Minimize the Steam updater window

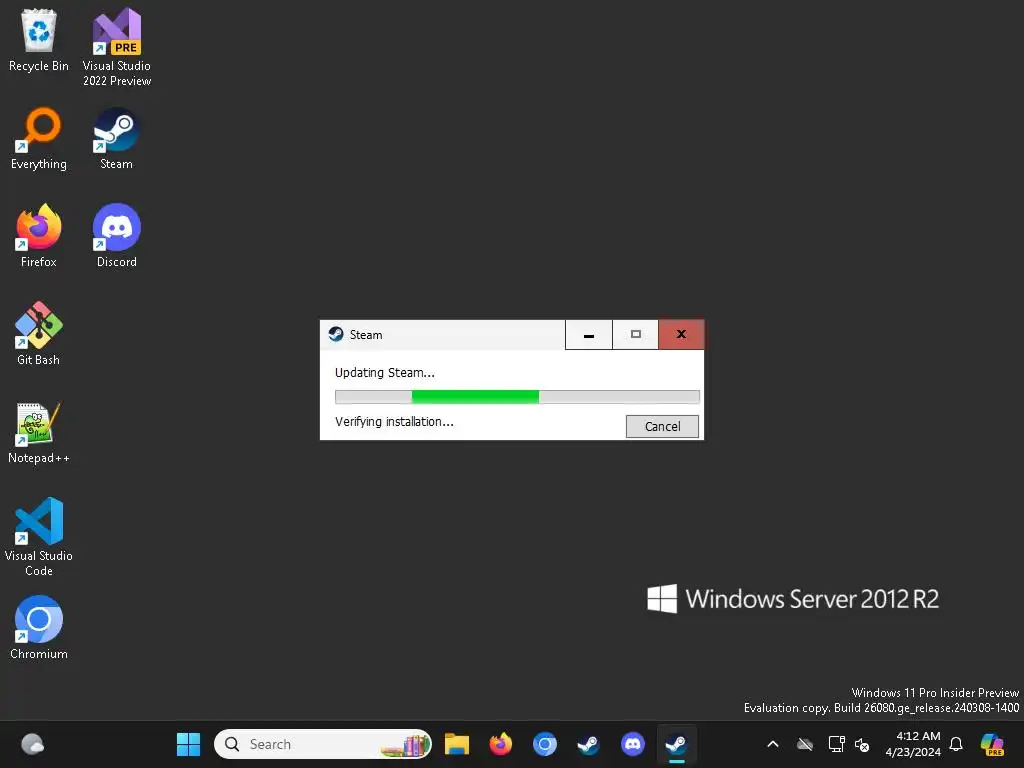tap(588, 334)
